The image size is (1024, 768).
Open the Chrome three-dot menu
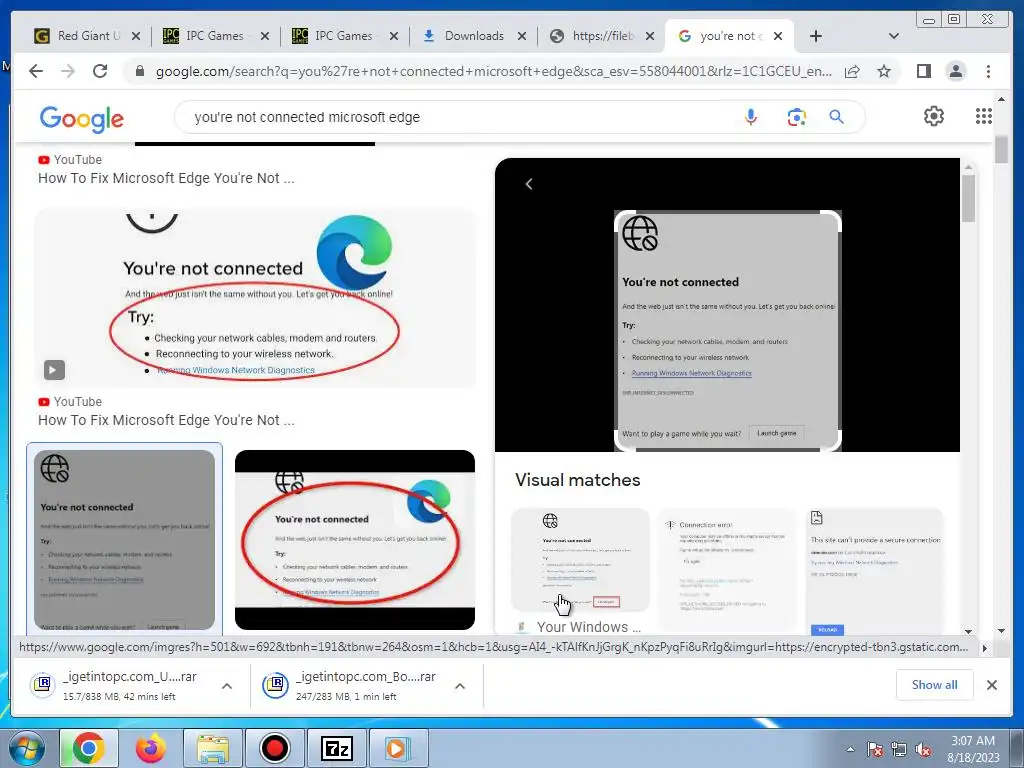tap(988, 71)
